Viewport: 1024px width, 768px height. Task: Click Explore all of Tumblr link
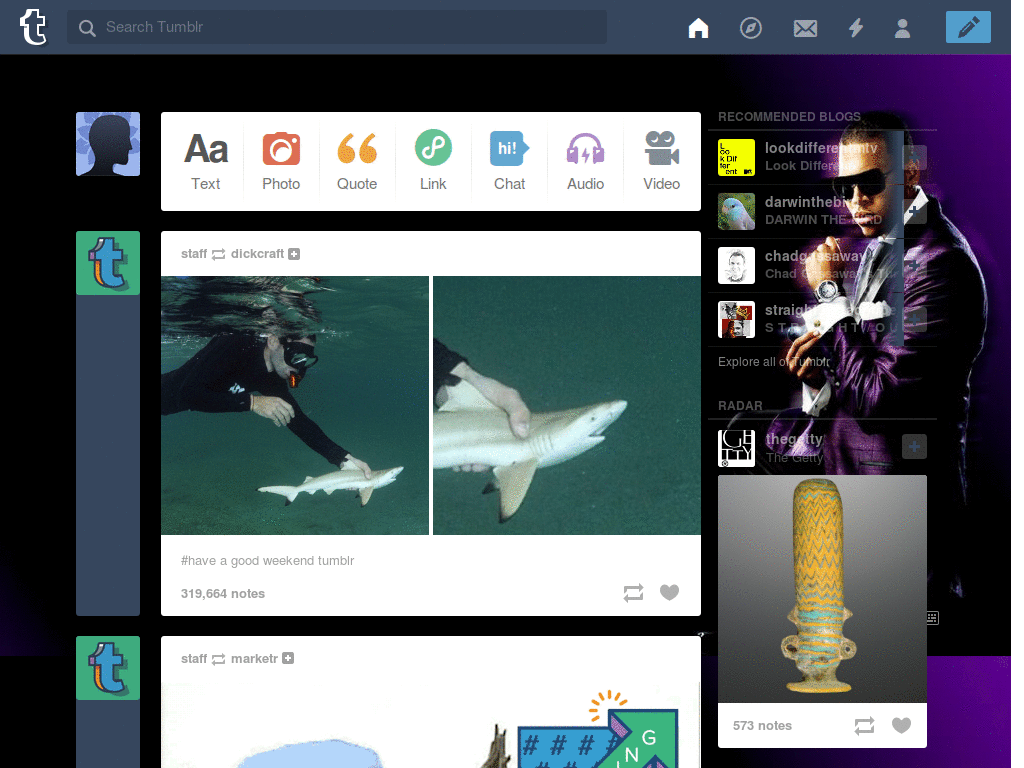[x=774, y=362]
